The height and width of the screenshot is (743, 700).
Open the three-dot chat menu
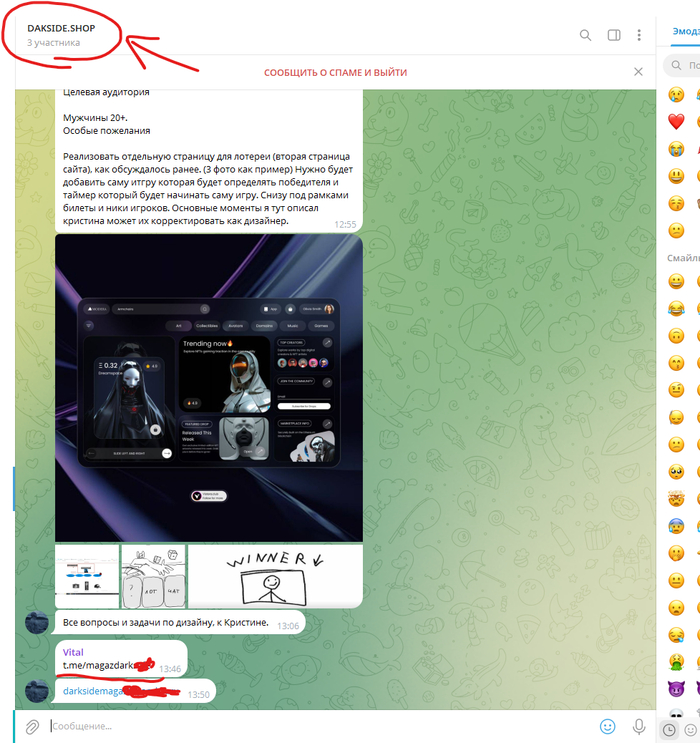point(640,35)
